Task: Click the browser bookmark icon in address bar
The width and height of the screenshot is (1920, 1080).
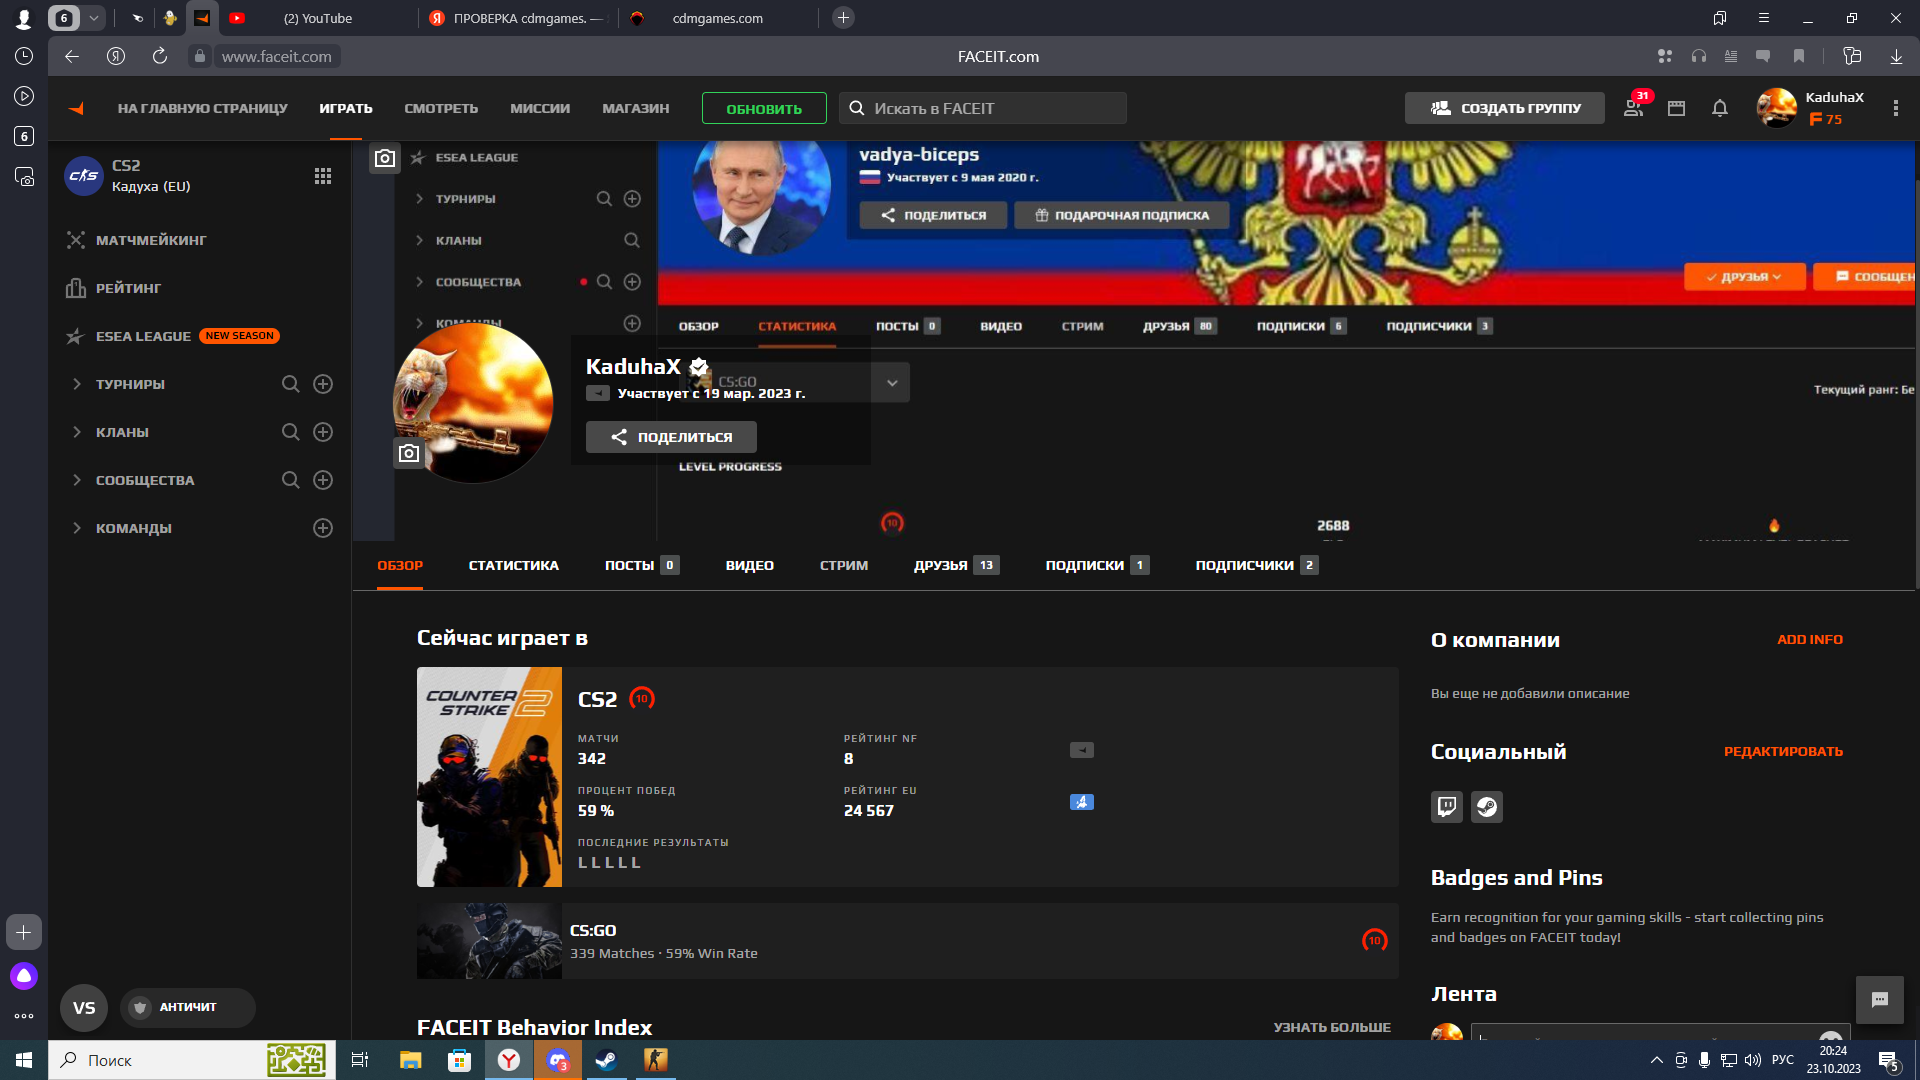Action: click(1799, 56)
